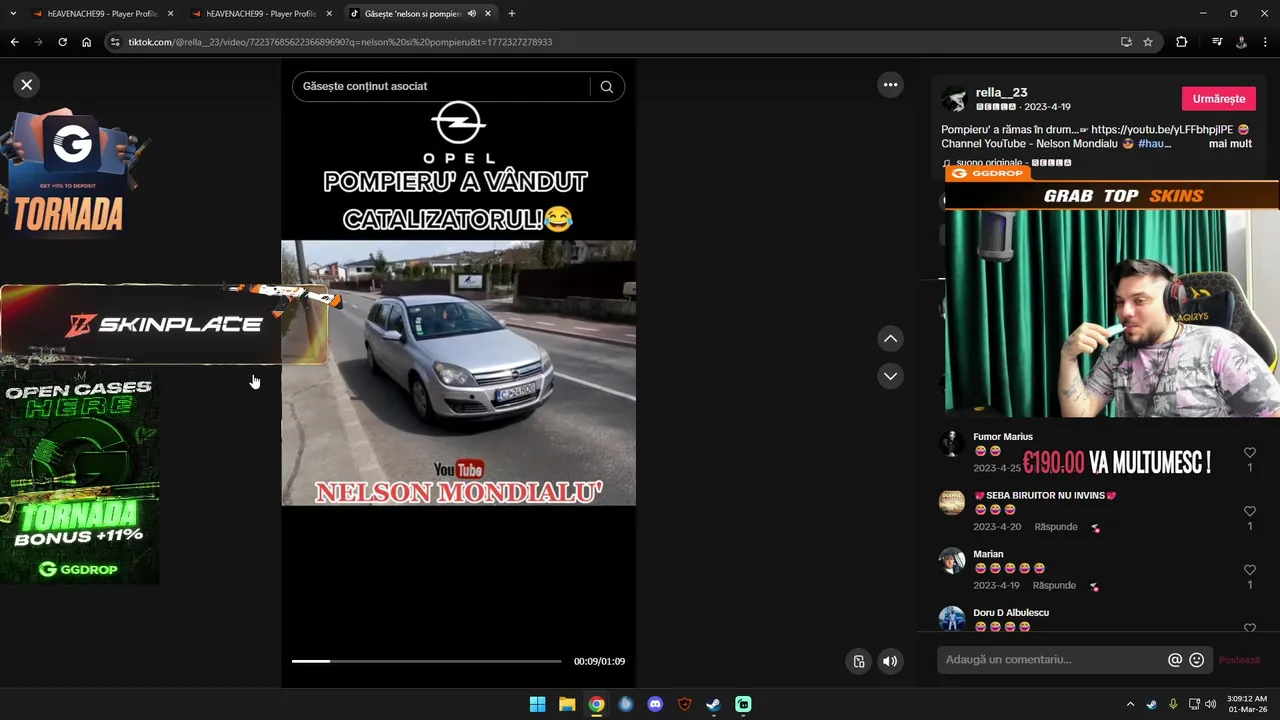This screenshot has width=1280, height=720.
Task: Click the Postează button
Action: click(x=1239, y=660)
